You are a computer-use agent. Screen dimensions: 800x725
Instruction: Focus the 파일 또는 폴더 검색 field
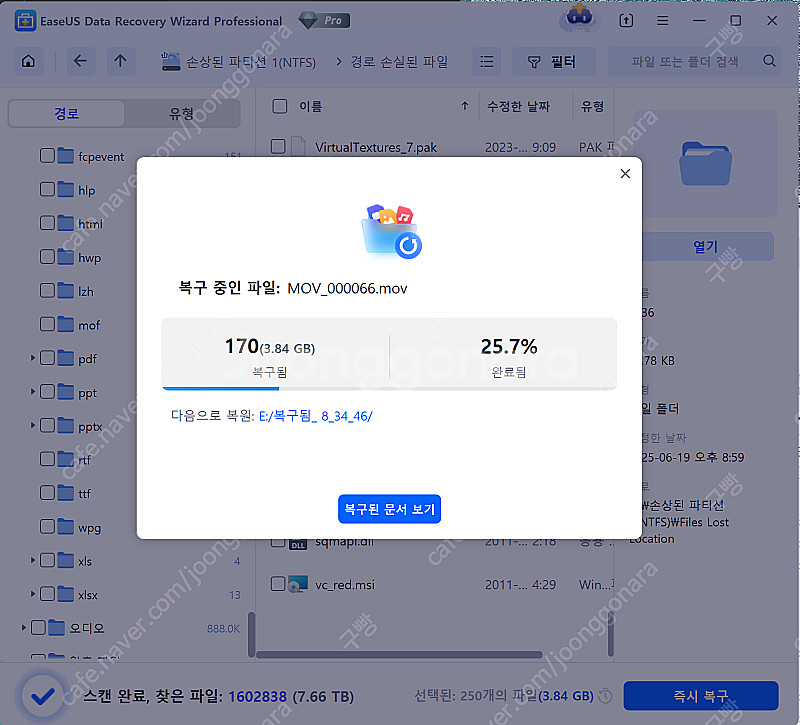click(694, 62)
